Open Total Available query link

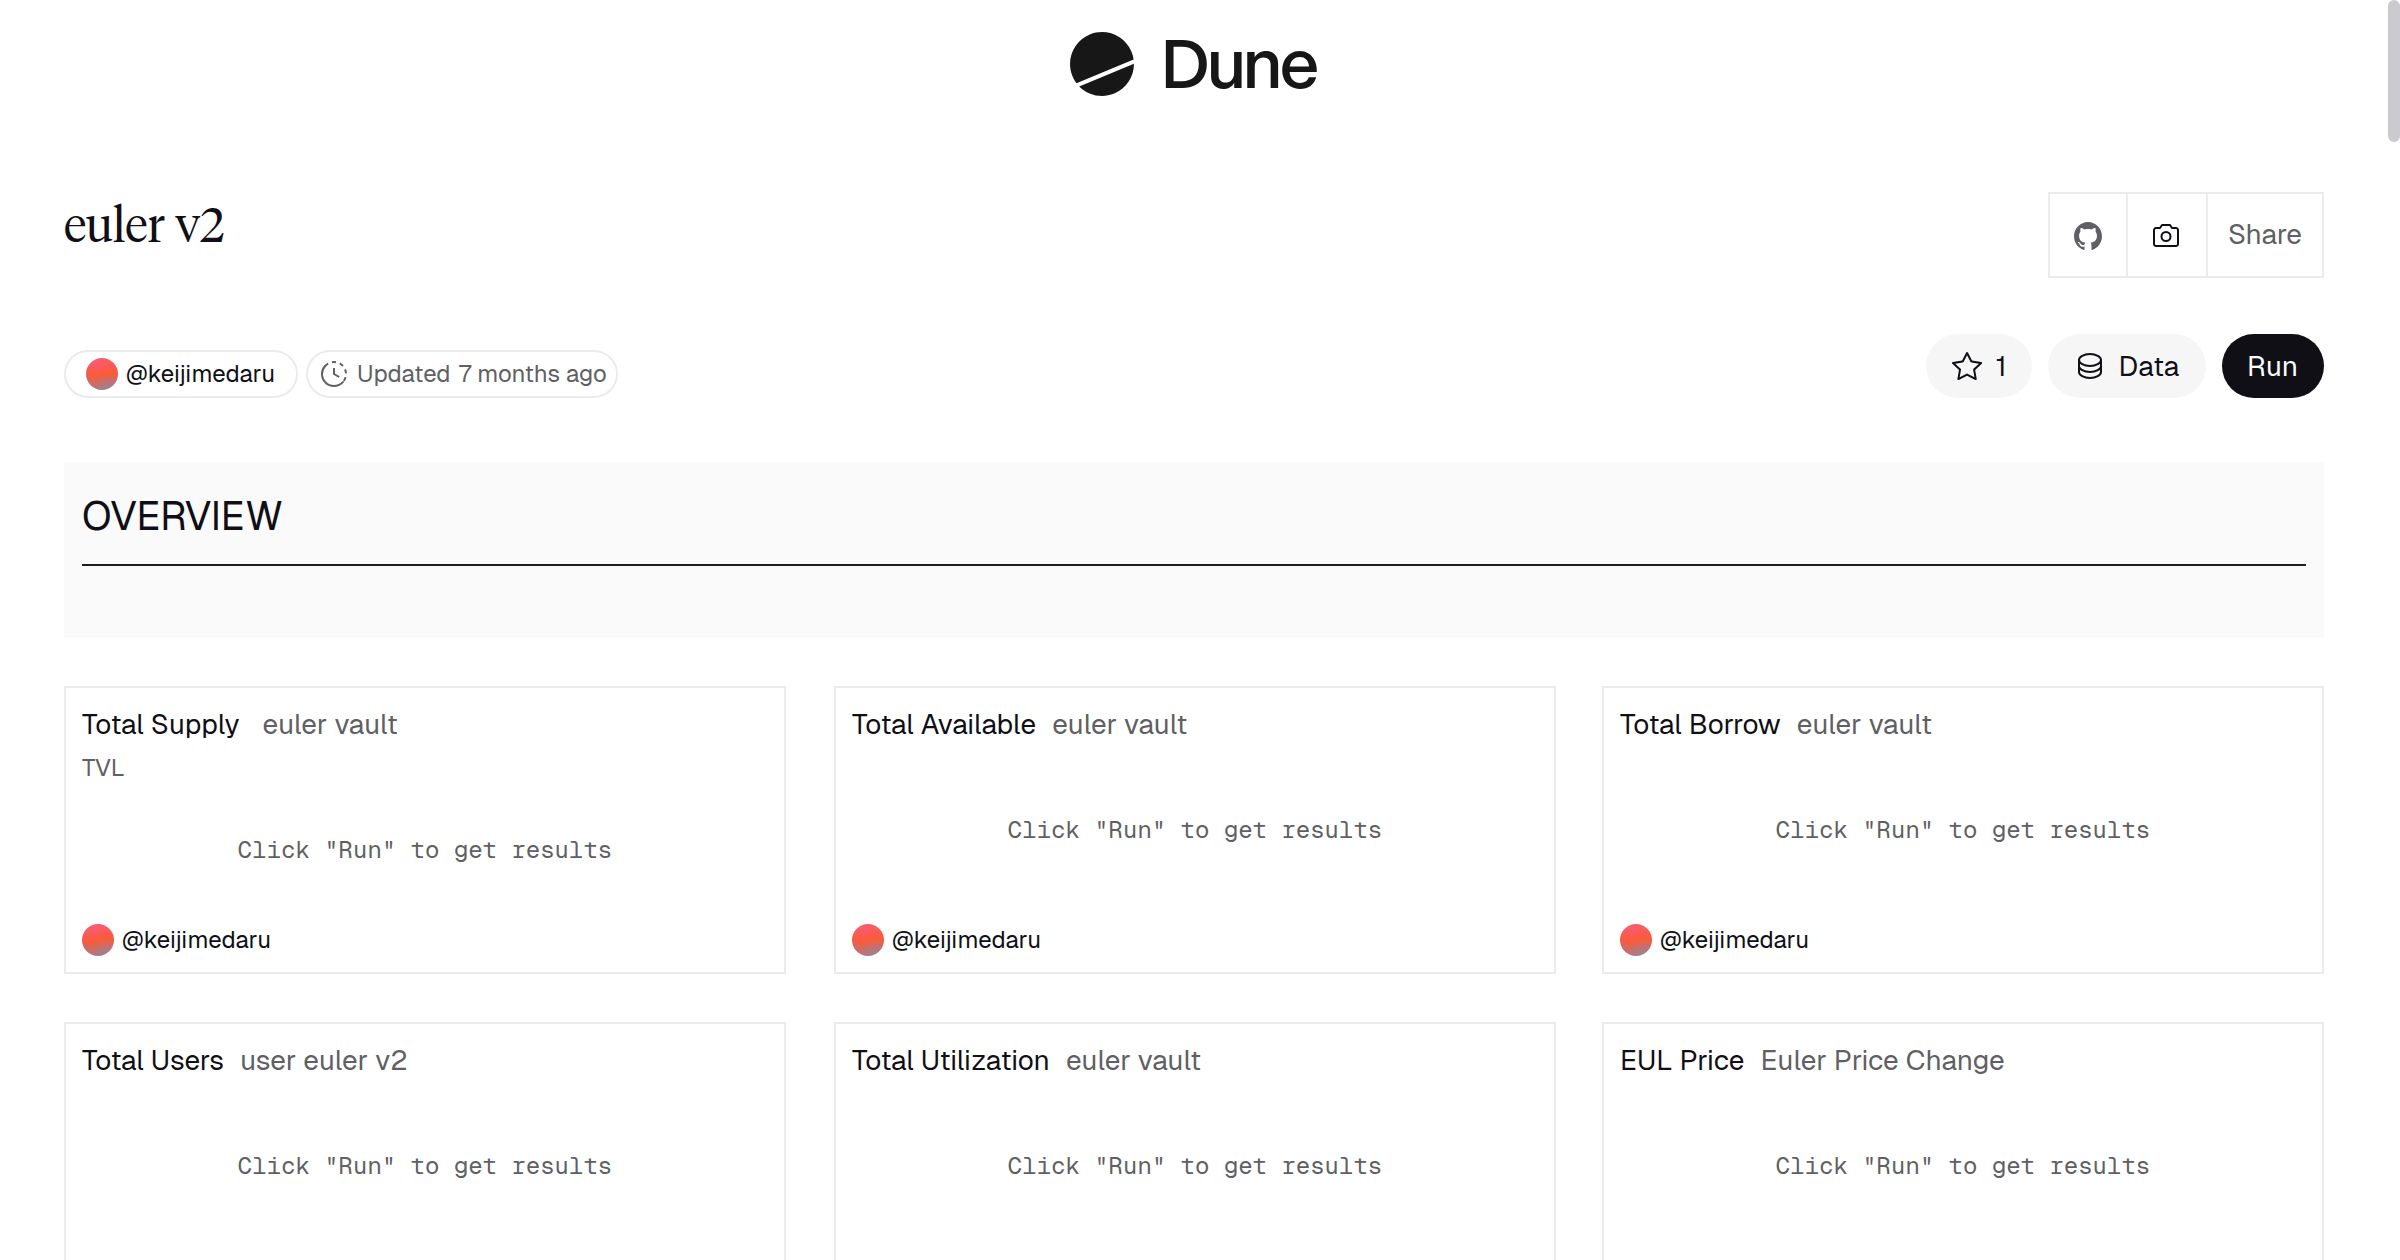[x=943, y=724]
